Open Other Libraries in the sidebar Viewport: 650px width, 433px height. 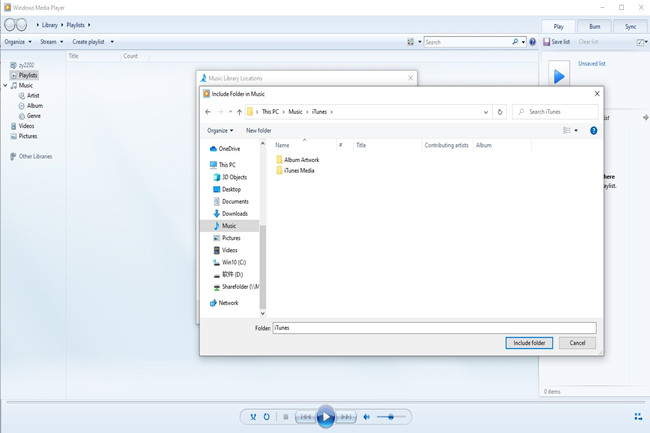point(31,157)
